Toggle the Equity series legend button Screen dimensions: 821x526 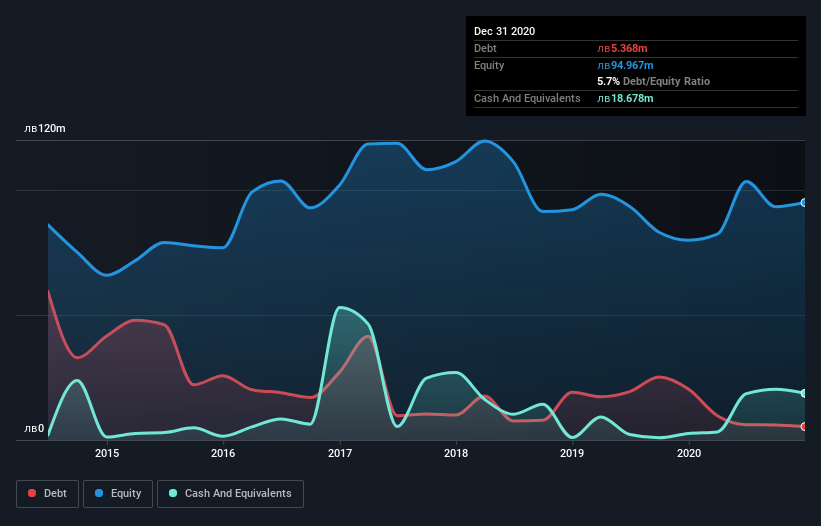pos(118,494)
